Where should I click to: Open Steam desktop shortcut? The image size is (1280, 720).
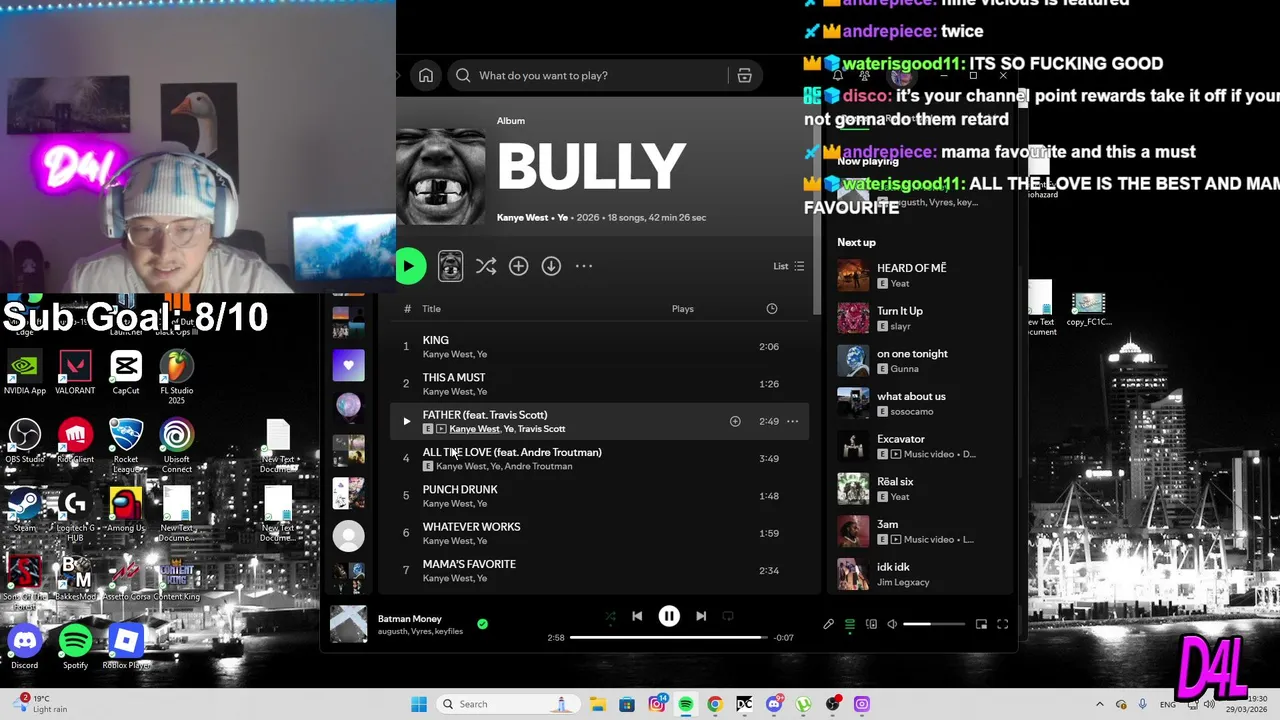tap(25, 510)
